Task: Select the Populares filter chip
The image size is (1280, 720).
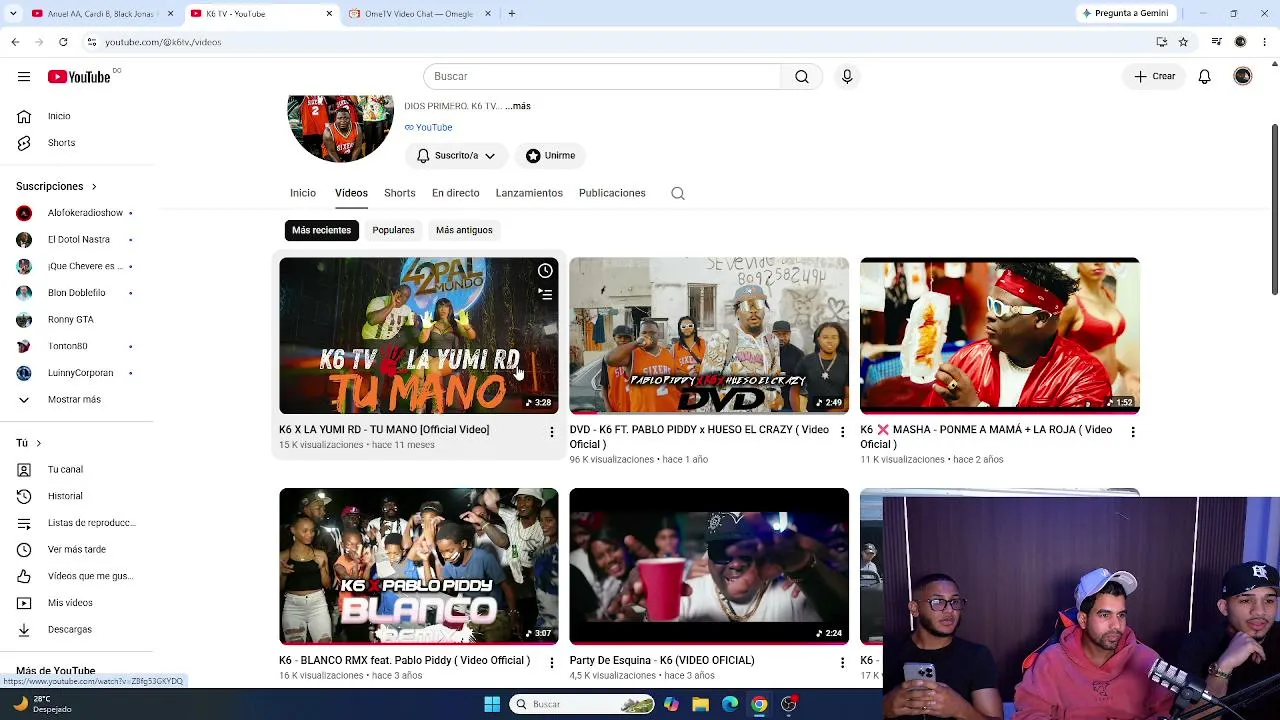Action: tap(393, 230)
